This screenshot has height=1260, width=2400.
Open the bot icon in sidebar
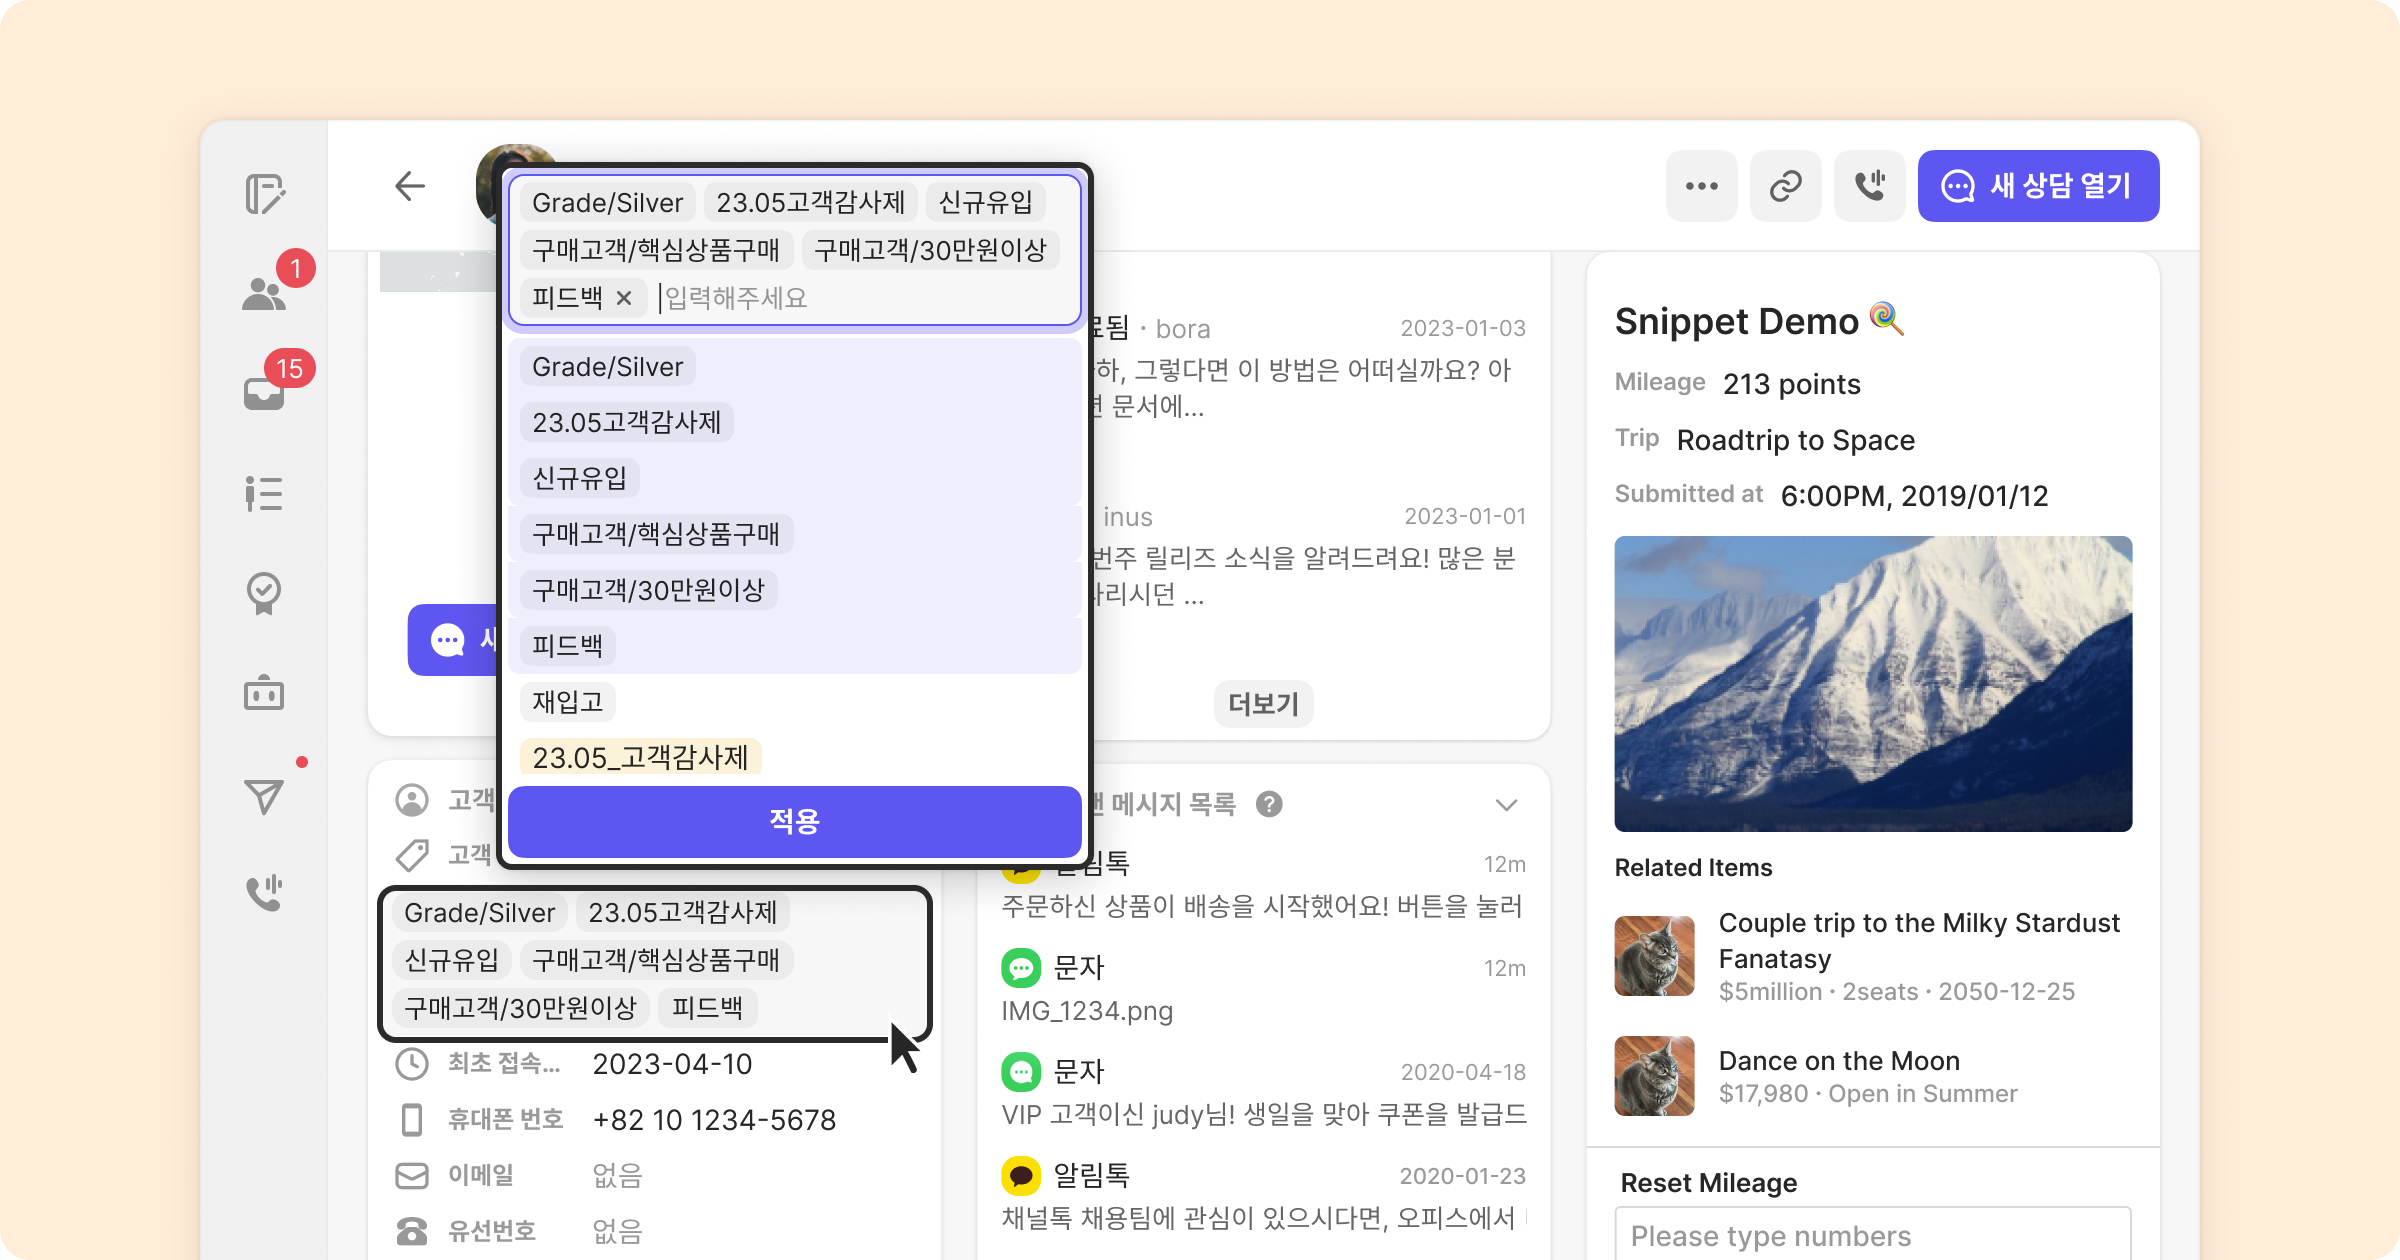[264, 694]
